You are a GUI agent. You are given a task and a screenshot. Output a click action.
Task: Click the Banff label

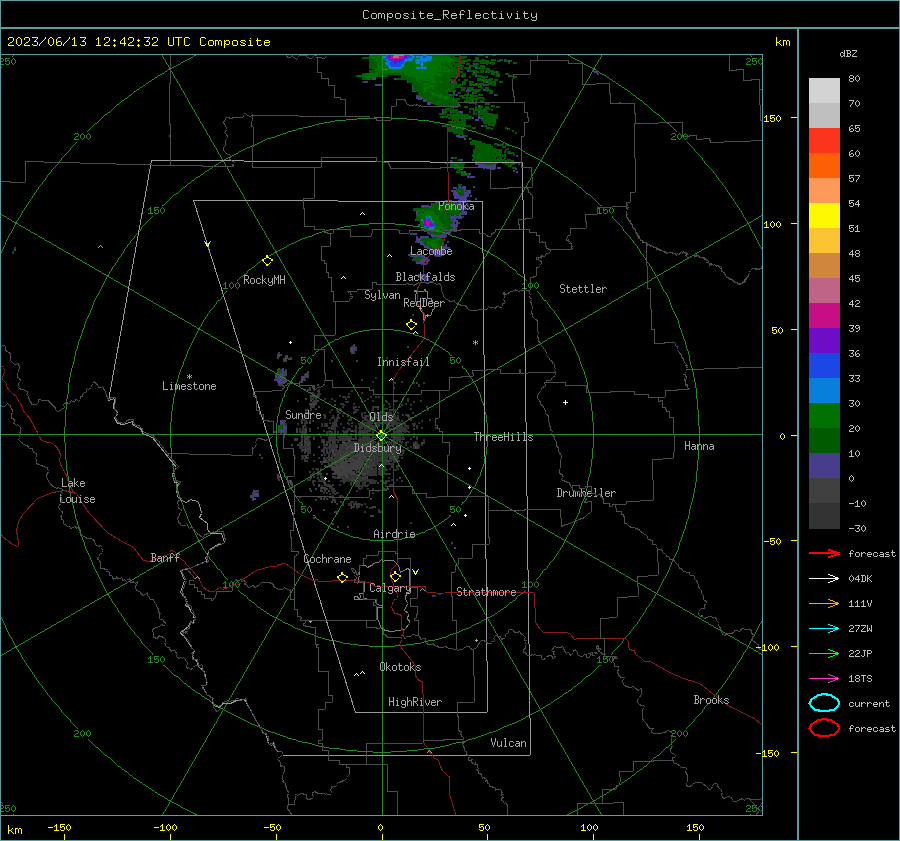165,557
